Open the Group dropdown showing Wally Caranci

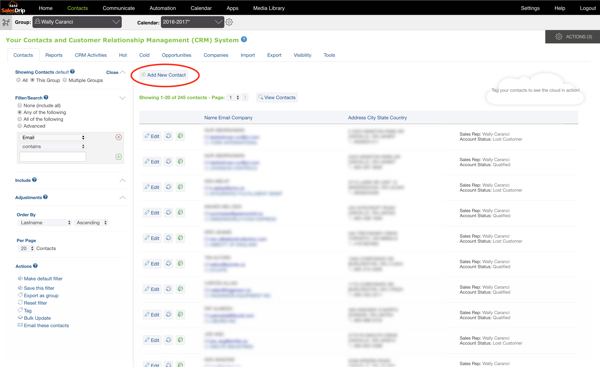coord(77,22)
